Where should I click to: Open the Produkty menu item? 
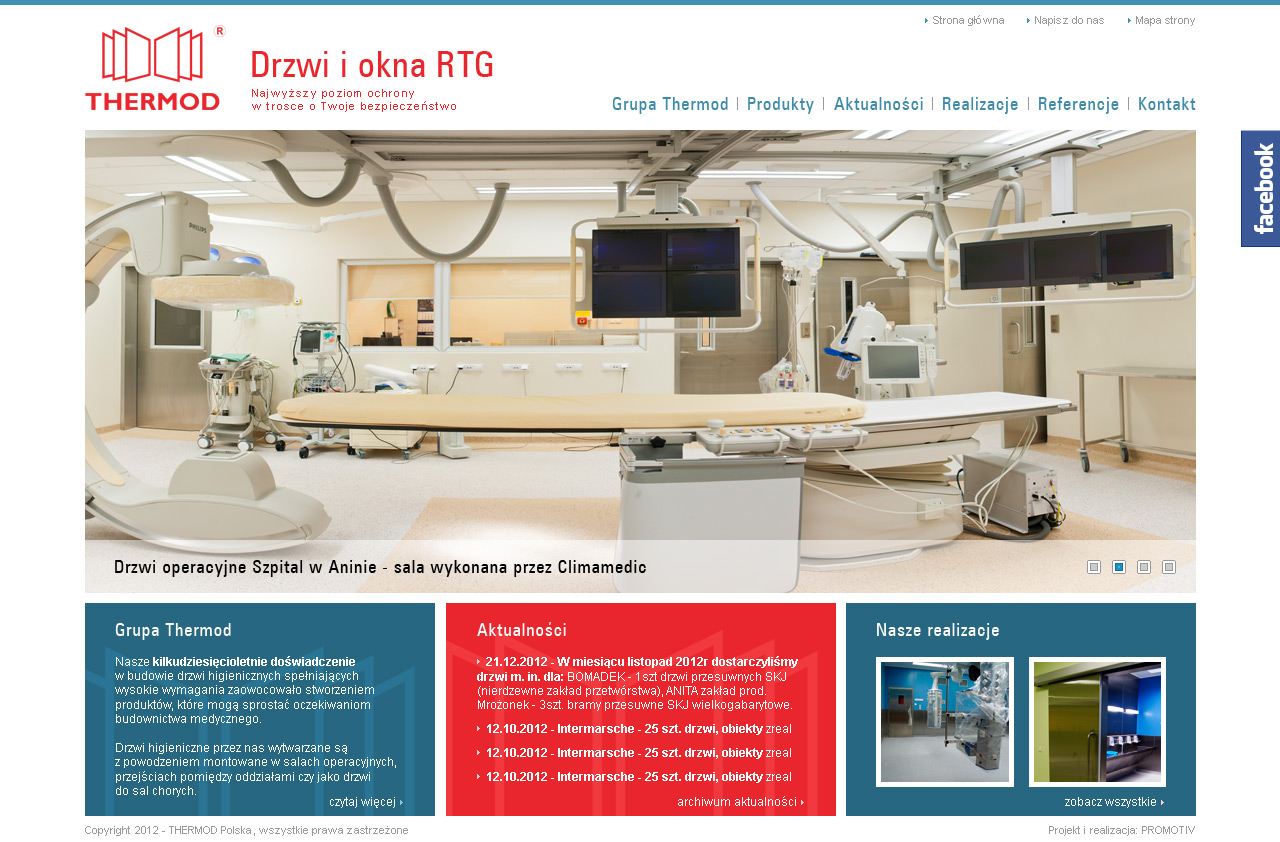tap(780, 104)
